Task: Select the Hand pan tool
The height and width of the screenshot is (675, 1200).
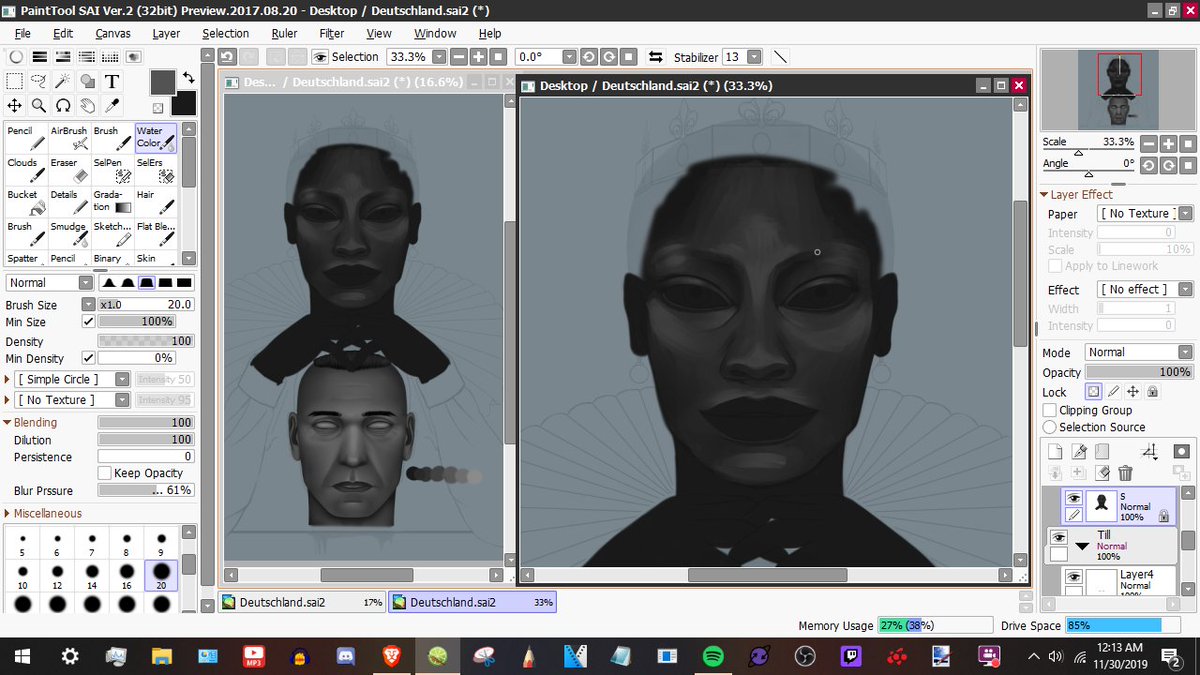Action: (x=88, y=105)
